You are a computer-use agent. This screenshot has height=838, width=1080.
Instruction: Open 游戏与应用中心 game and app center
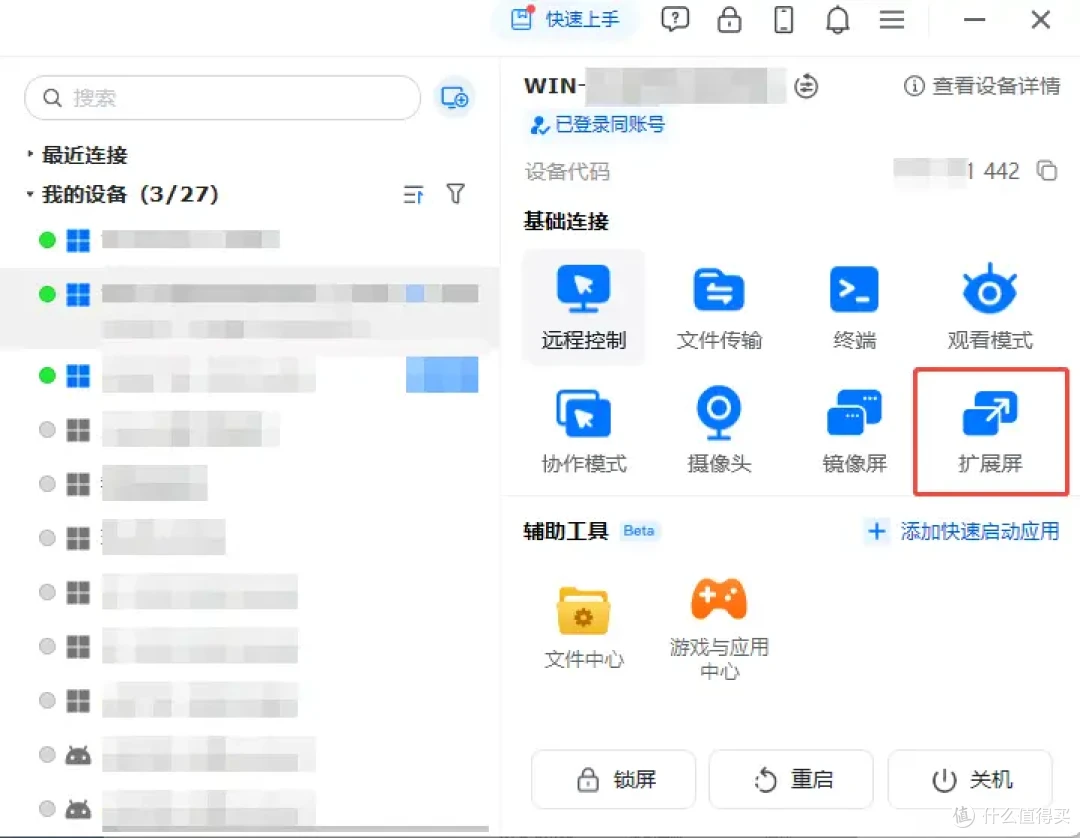click(718, 627)
